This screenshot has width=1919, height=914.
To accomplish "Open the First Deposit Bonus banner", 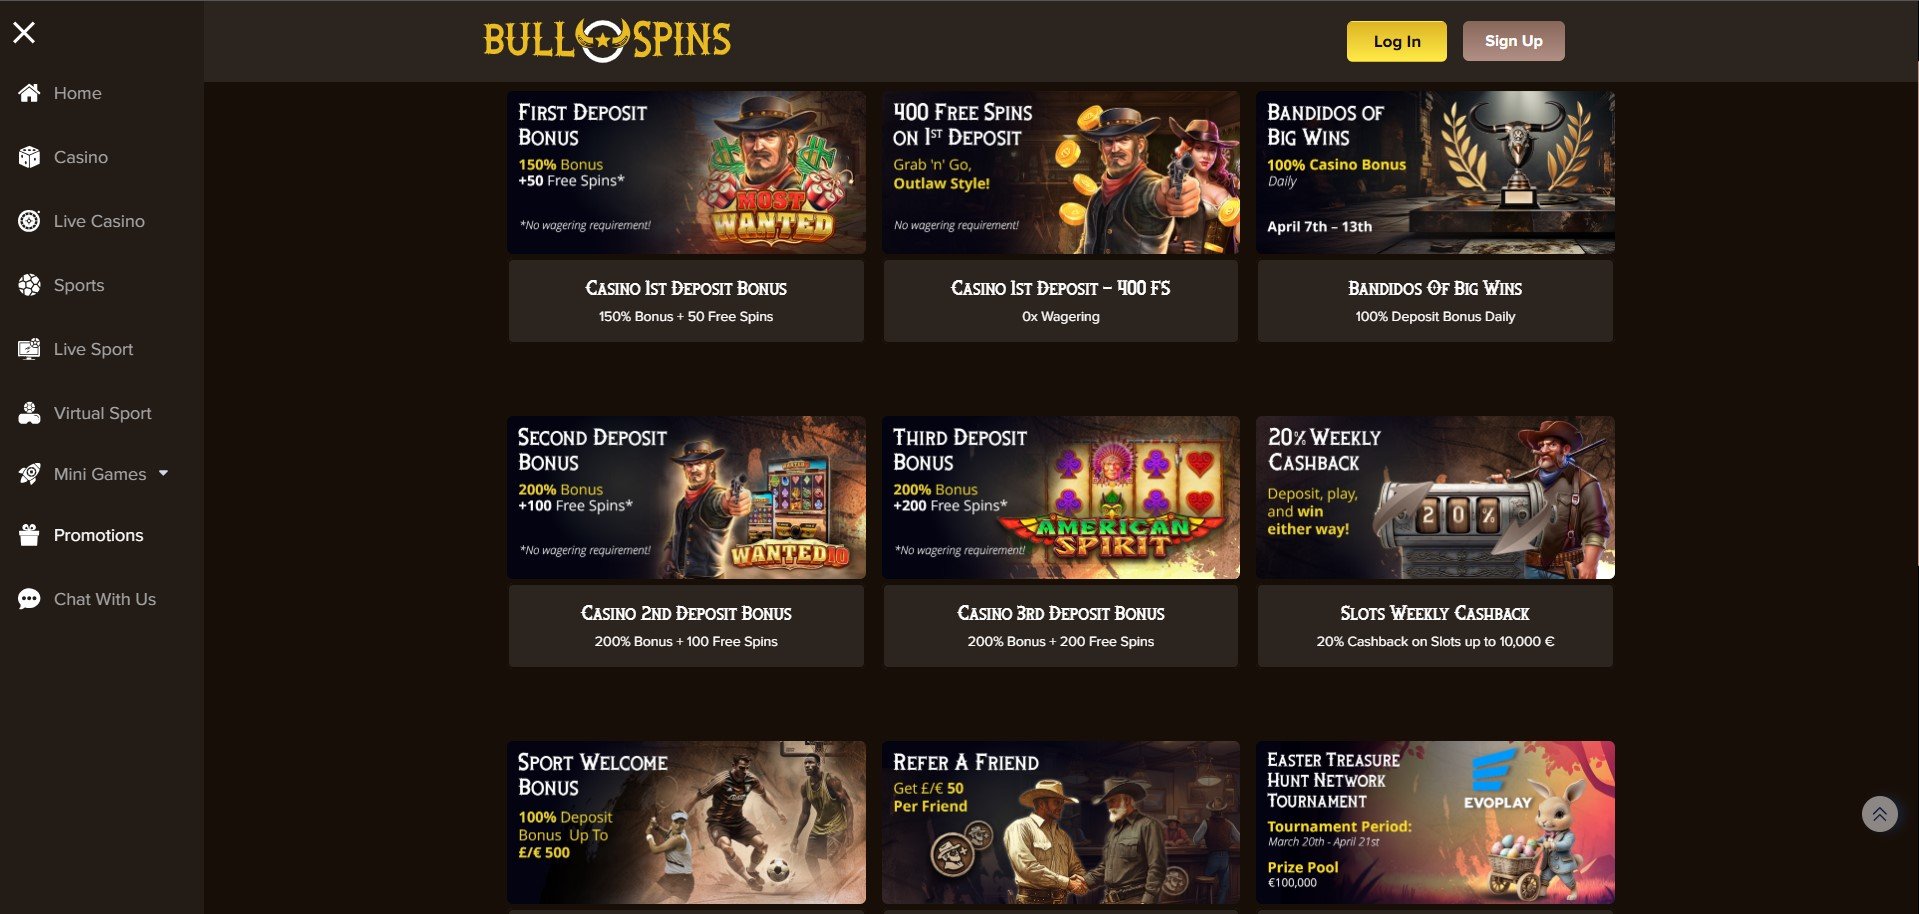I will click(x=686, y=172).
